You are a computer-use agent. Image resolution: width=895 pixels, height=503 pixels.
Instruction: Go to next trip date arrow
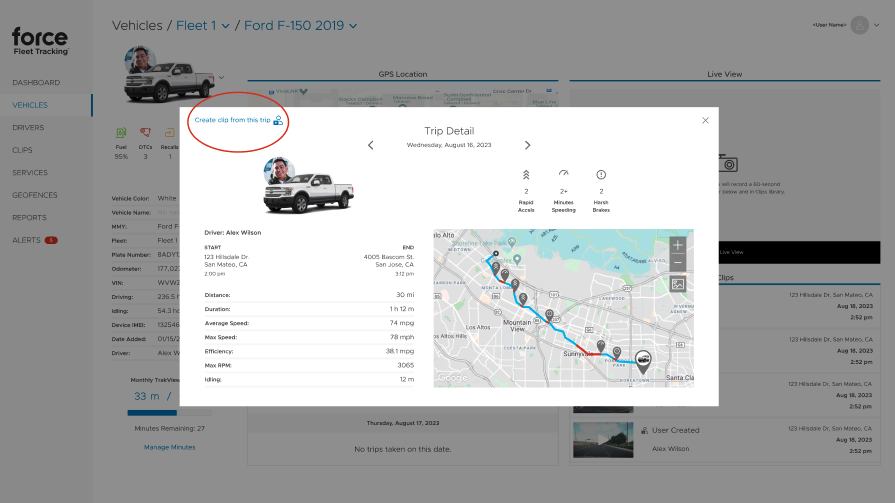pos(527,145)
